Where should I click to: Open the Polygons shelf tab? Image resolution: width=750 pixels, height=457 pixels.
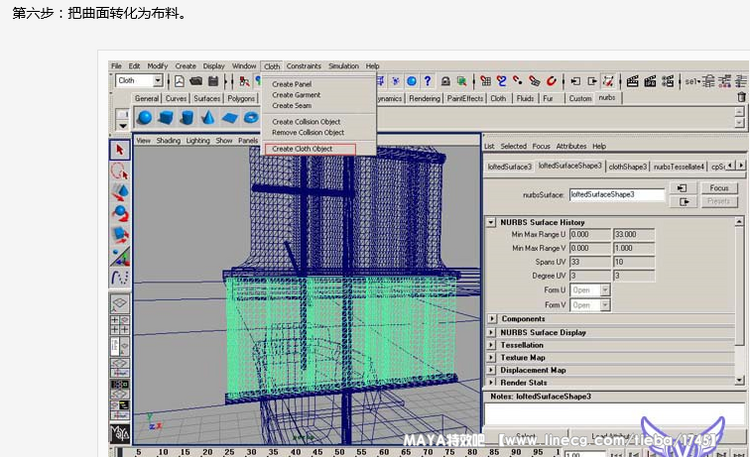(241, 99)
